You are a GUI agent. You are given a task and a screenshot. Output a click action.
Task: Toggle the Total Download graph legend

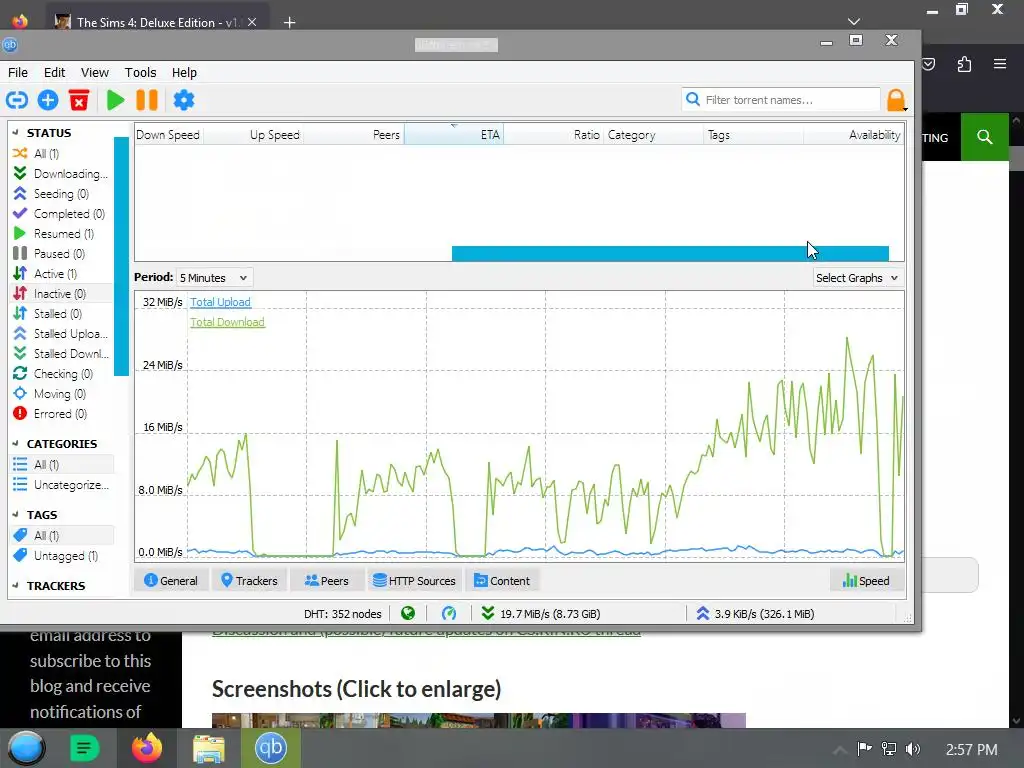coord(227,322)
